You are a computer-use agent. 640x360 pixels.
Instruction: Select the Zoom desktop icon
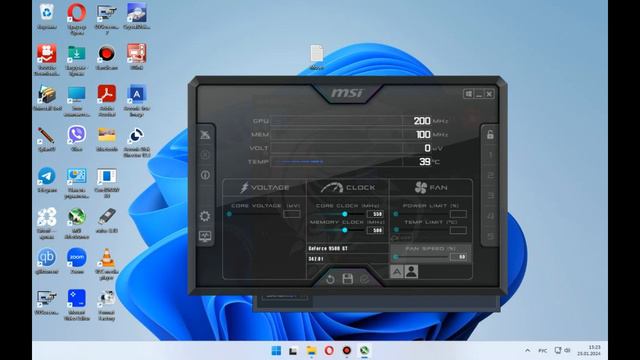(x=77, y=261)
